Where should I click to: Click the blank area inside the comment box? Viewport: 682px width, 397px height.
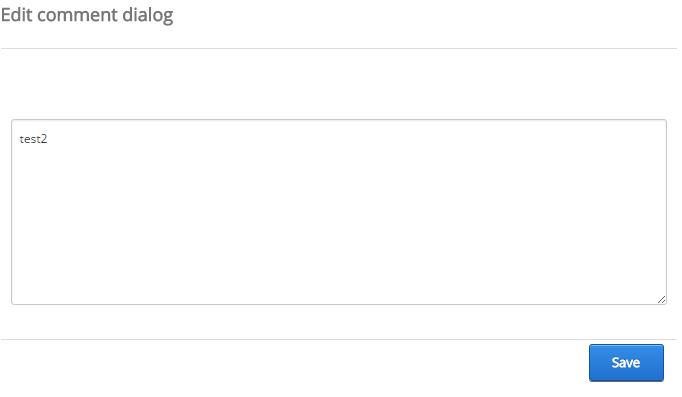tap(339, 217)
